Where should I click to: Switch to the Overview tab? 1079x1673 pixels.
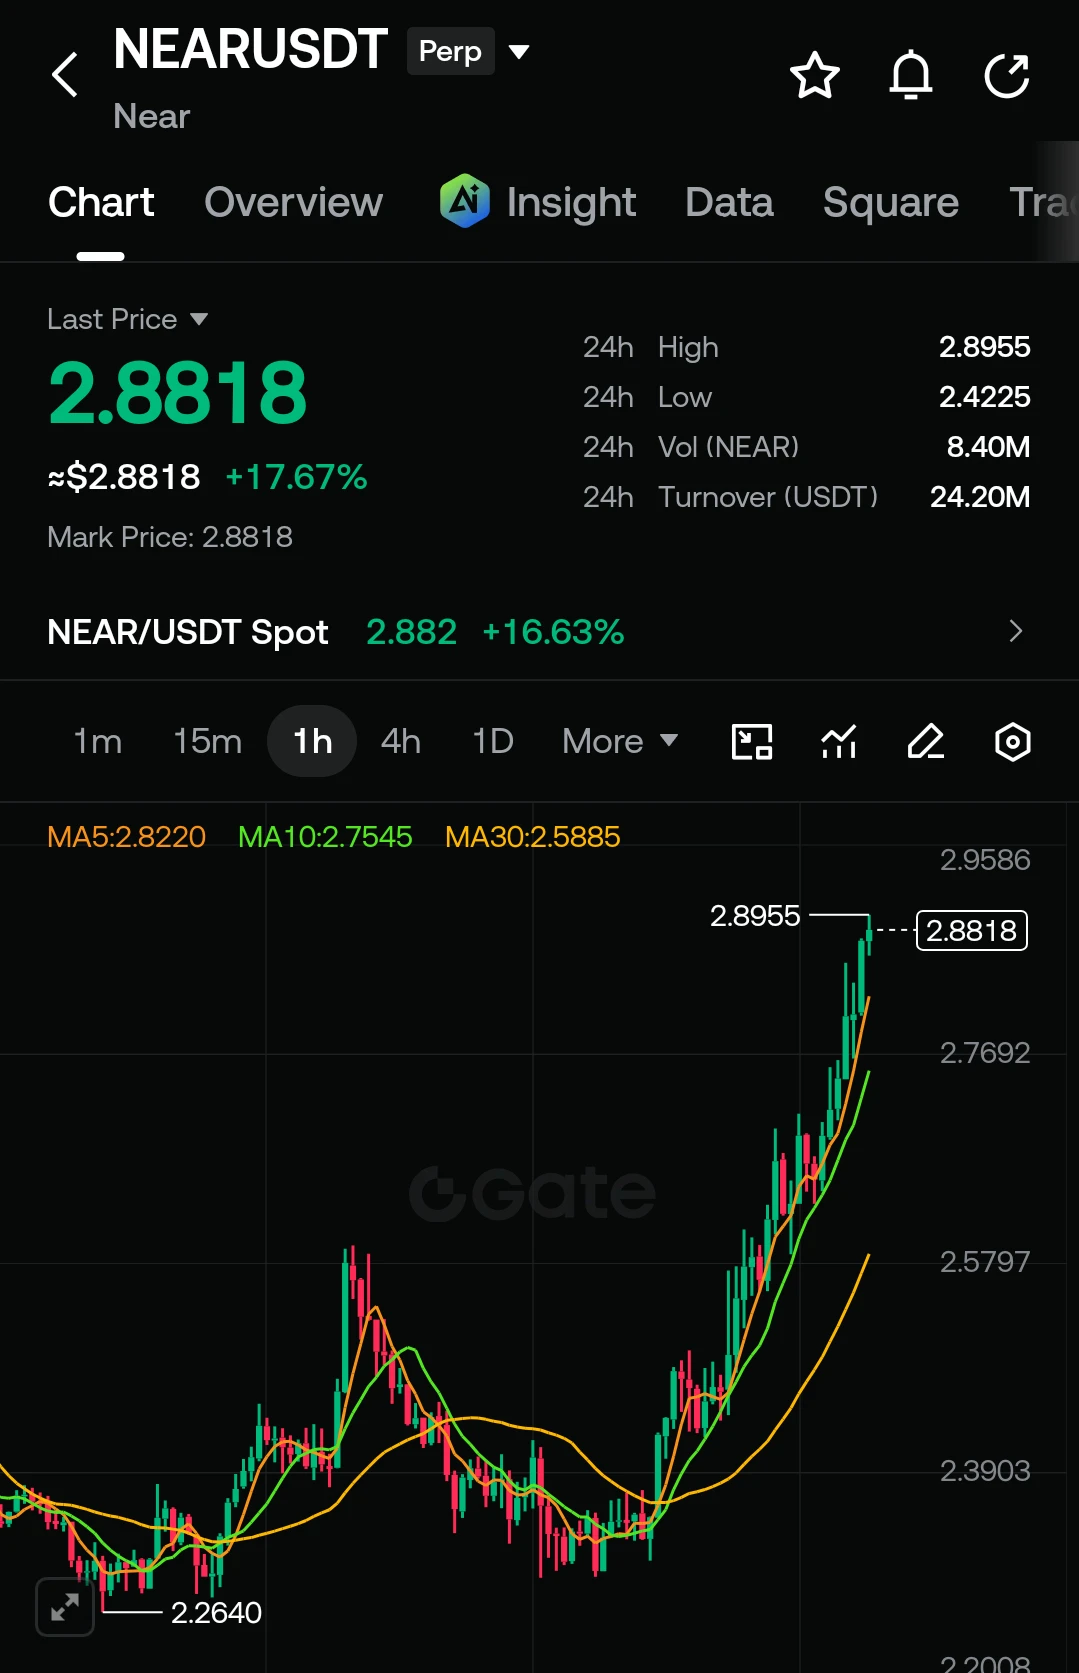pos(294,203)
